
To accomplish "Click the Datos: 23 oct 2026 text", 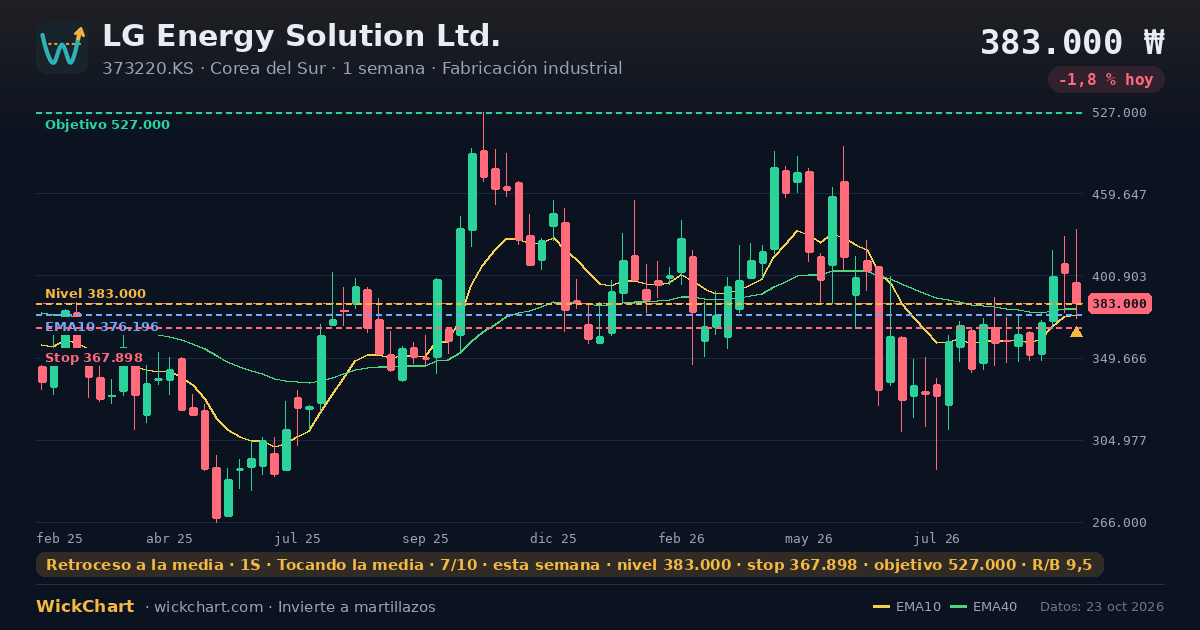I will [x=1102, y=607].
